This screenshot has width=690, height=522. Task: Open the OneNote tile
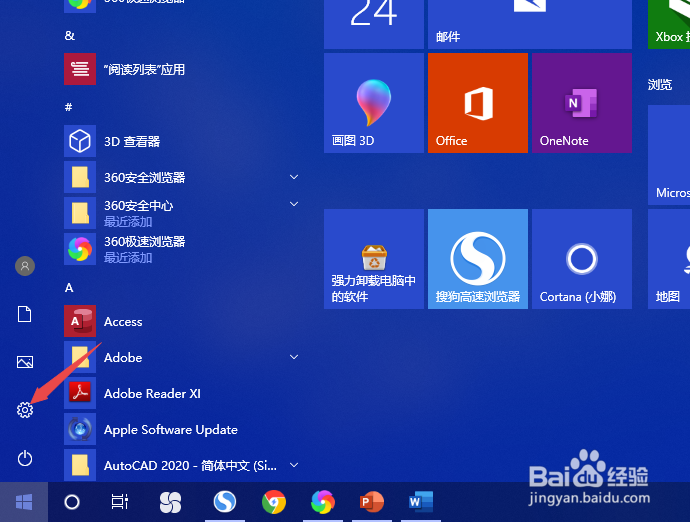582,103
